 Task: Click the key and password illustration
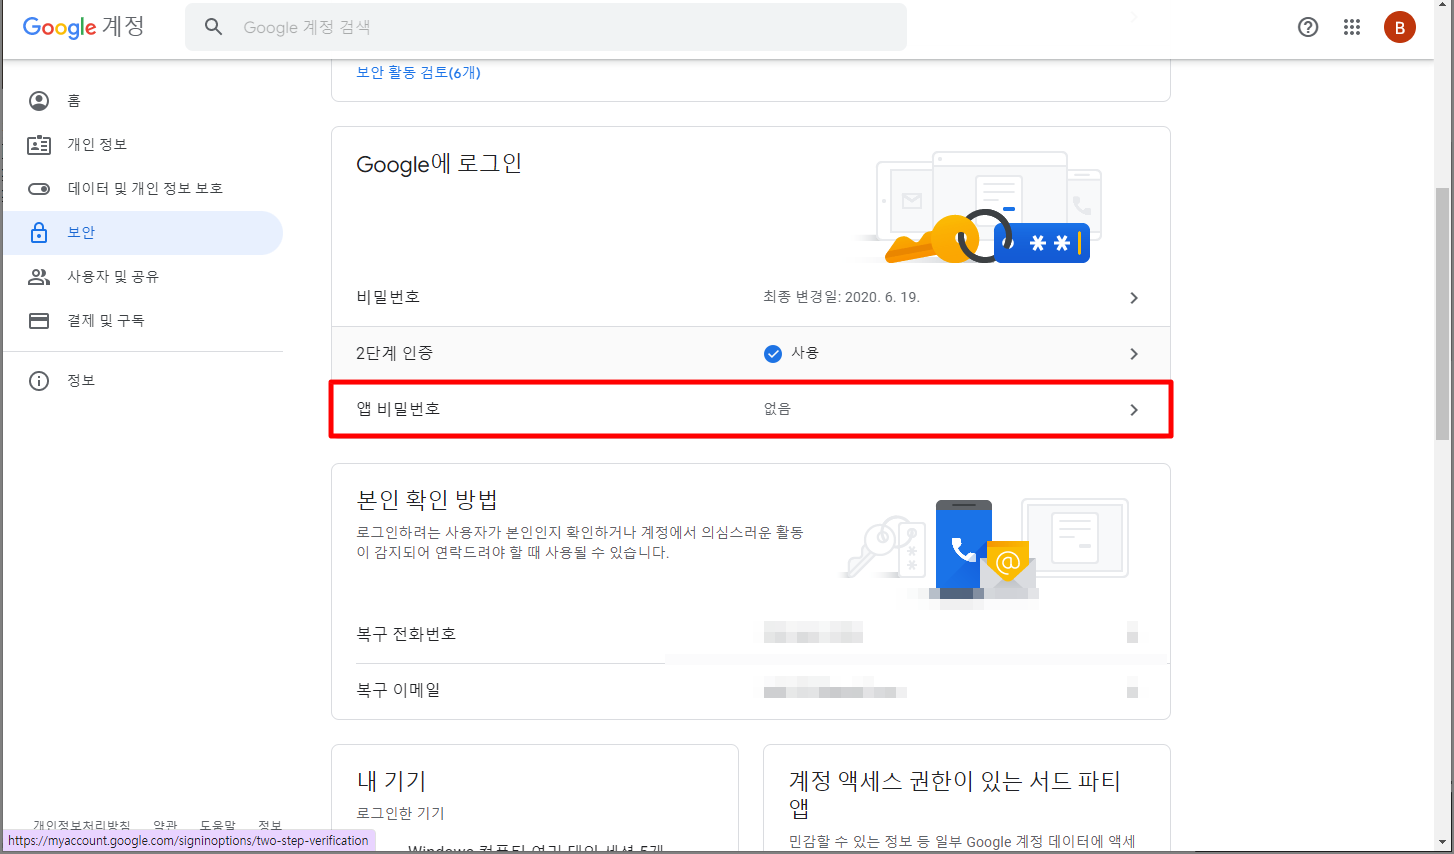[x=980, y=208]
